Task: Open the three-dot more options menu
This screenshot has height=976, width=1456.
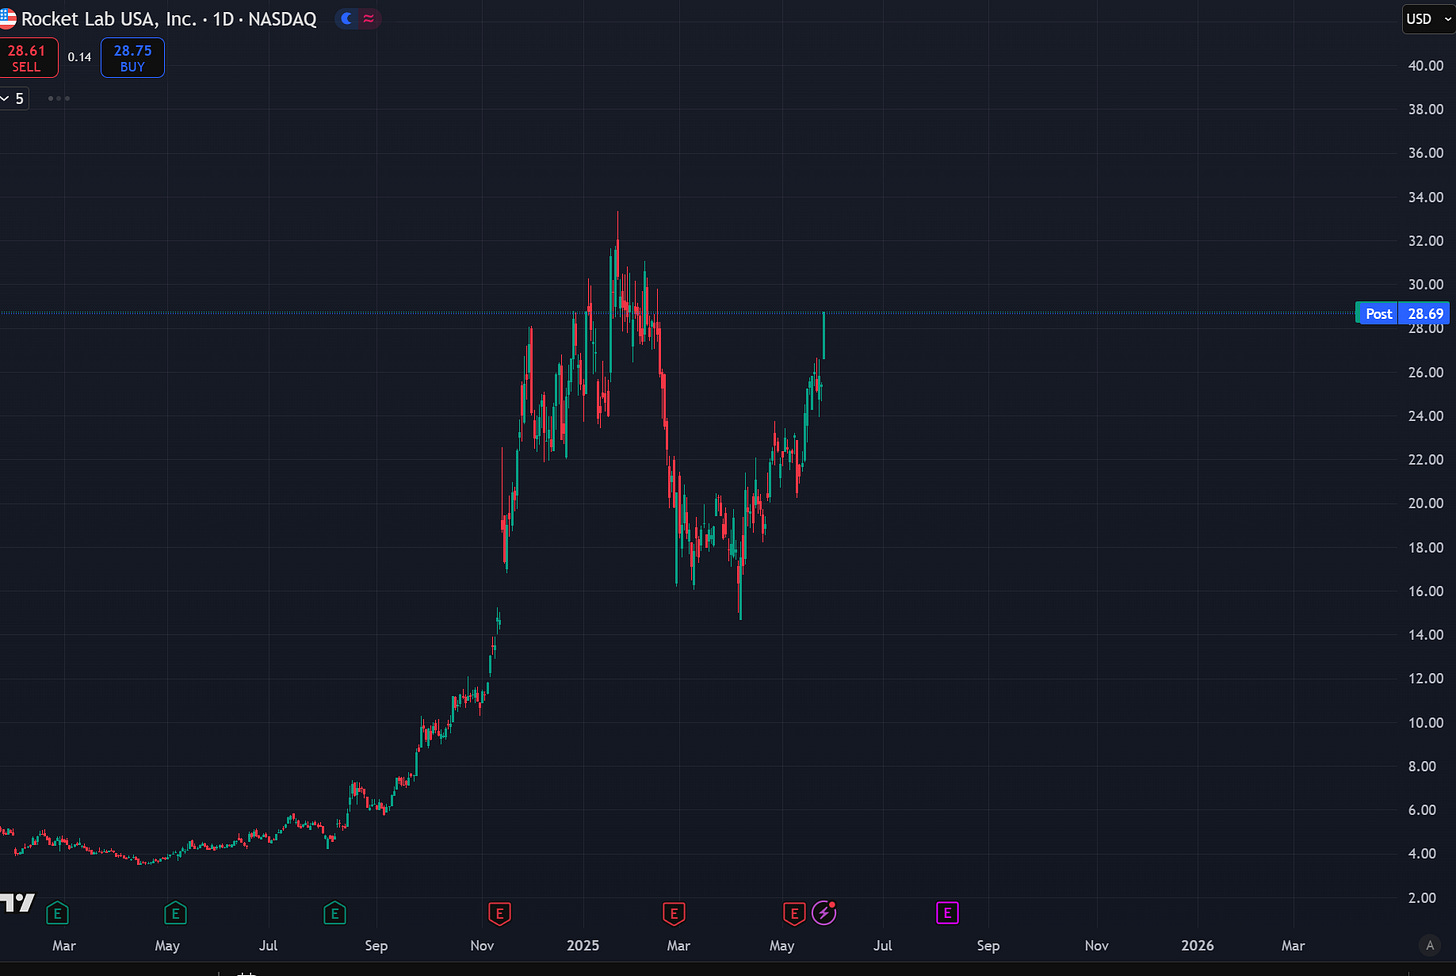Action: pyautogui.click(x=59, y=98)
